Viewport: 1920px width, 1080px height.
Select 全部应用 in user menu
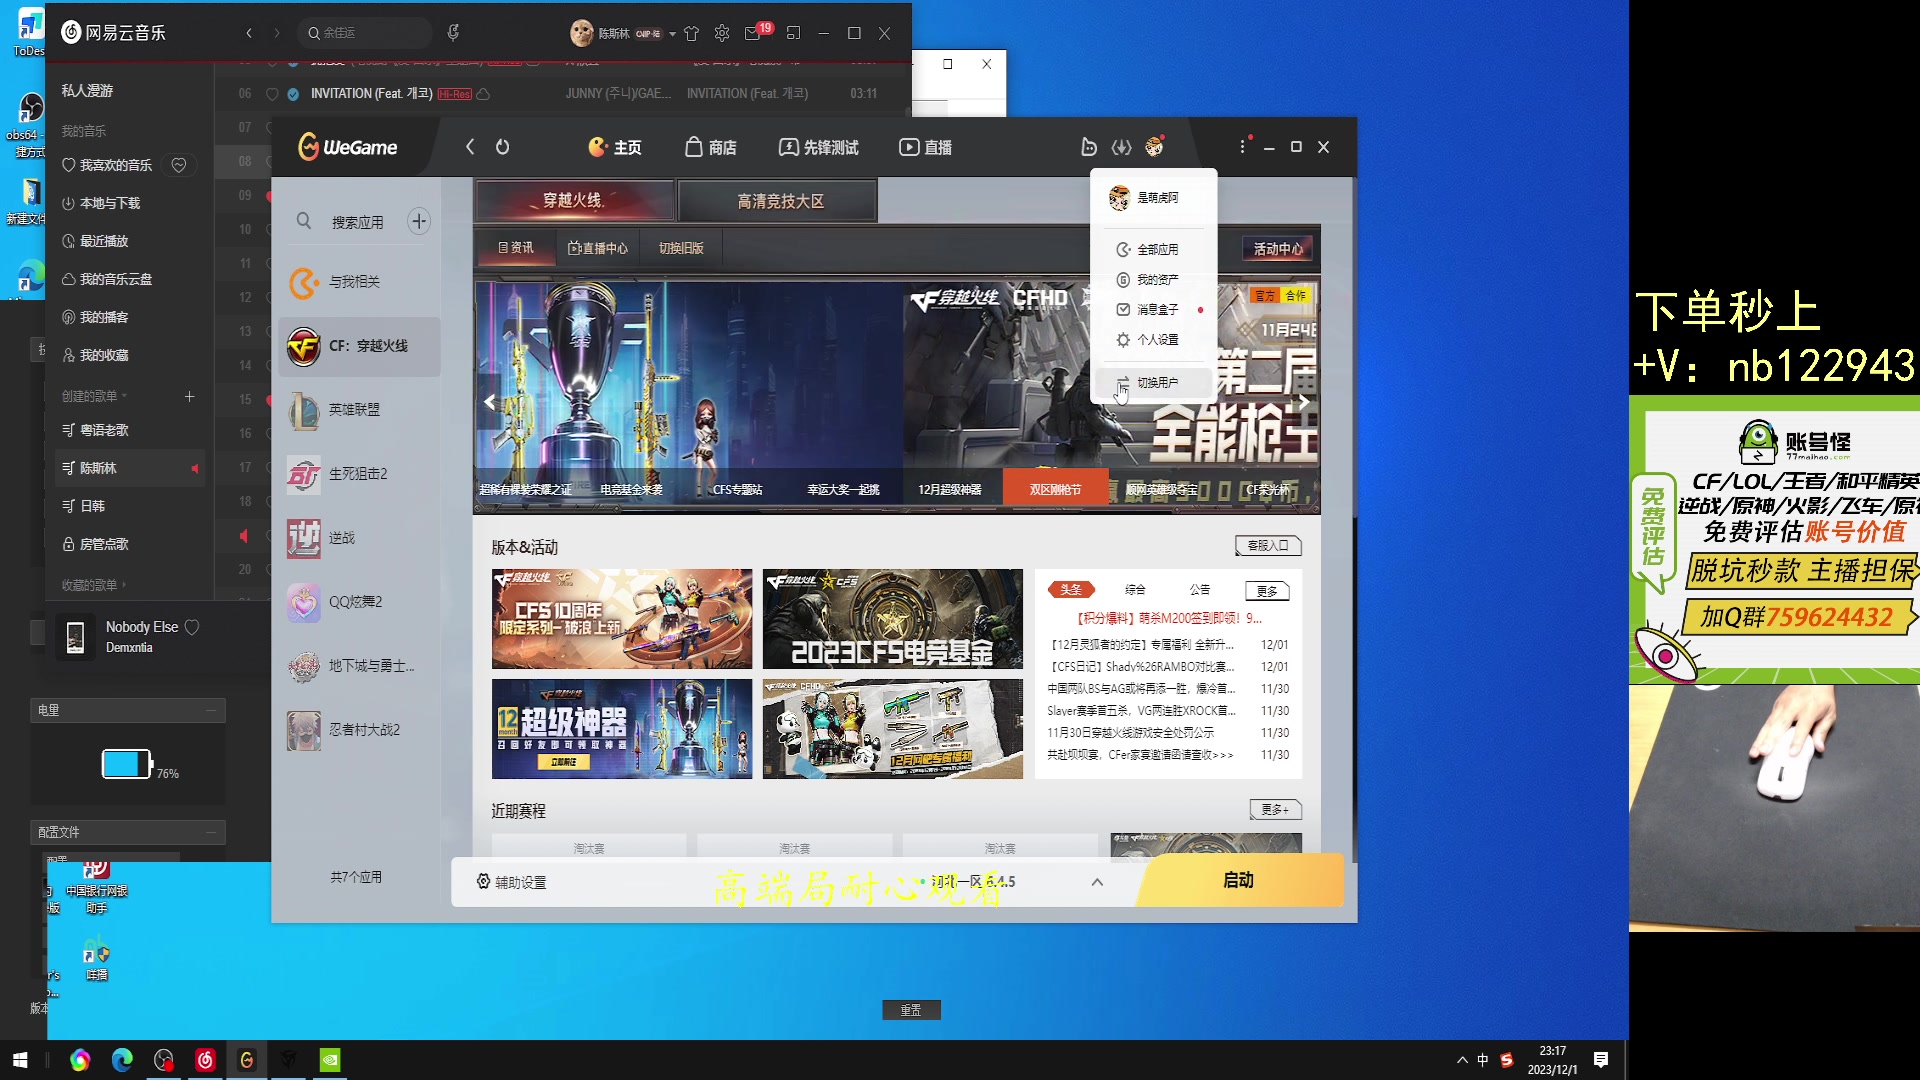click(x=1154, y=250)
